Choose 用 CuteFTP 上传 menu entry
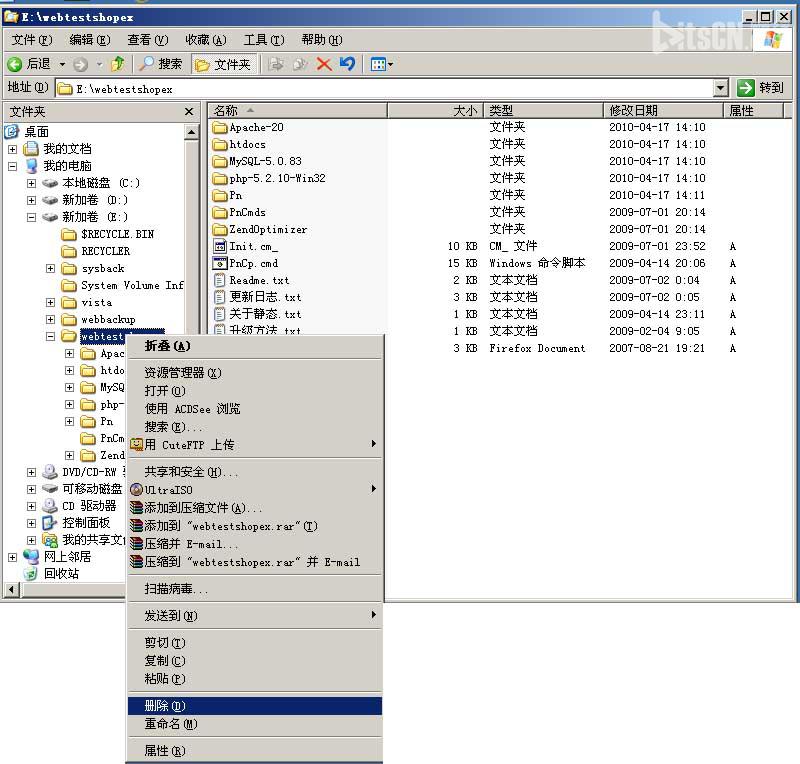 pyautogui.click(x=255, y=445)
